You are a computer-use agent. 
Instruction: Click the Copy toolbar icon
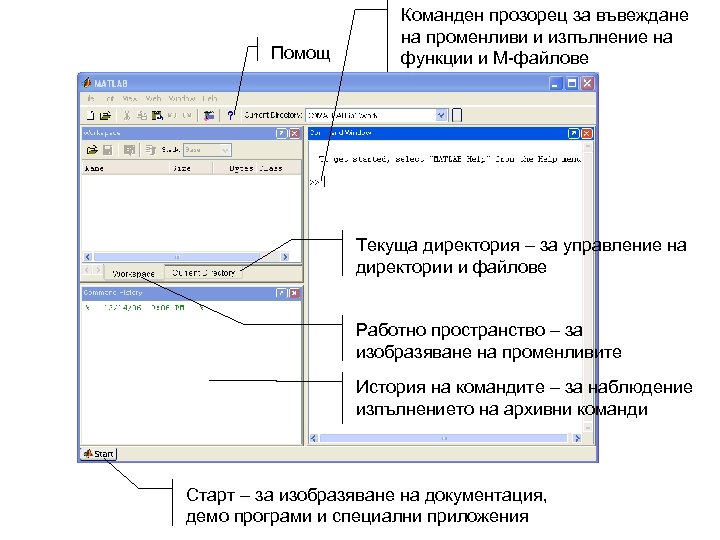[x=142, y=115]
